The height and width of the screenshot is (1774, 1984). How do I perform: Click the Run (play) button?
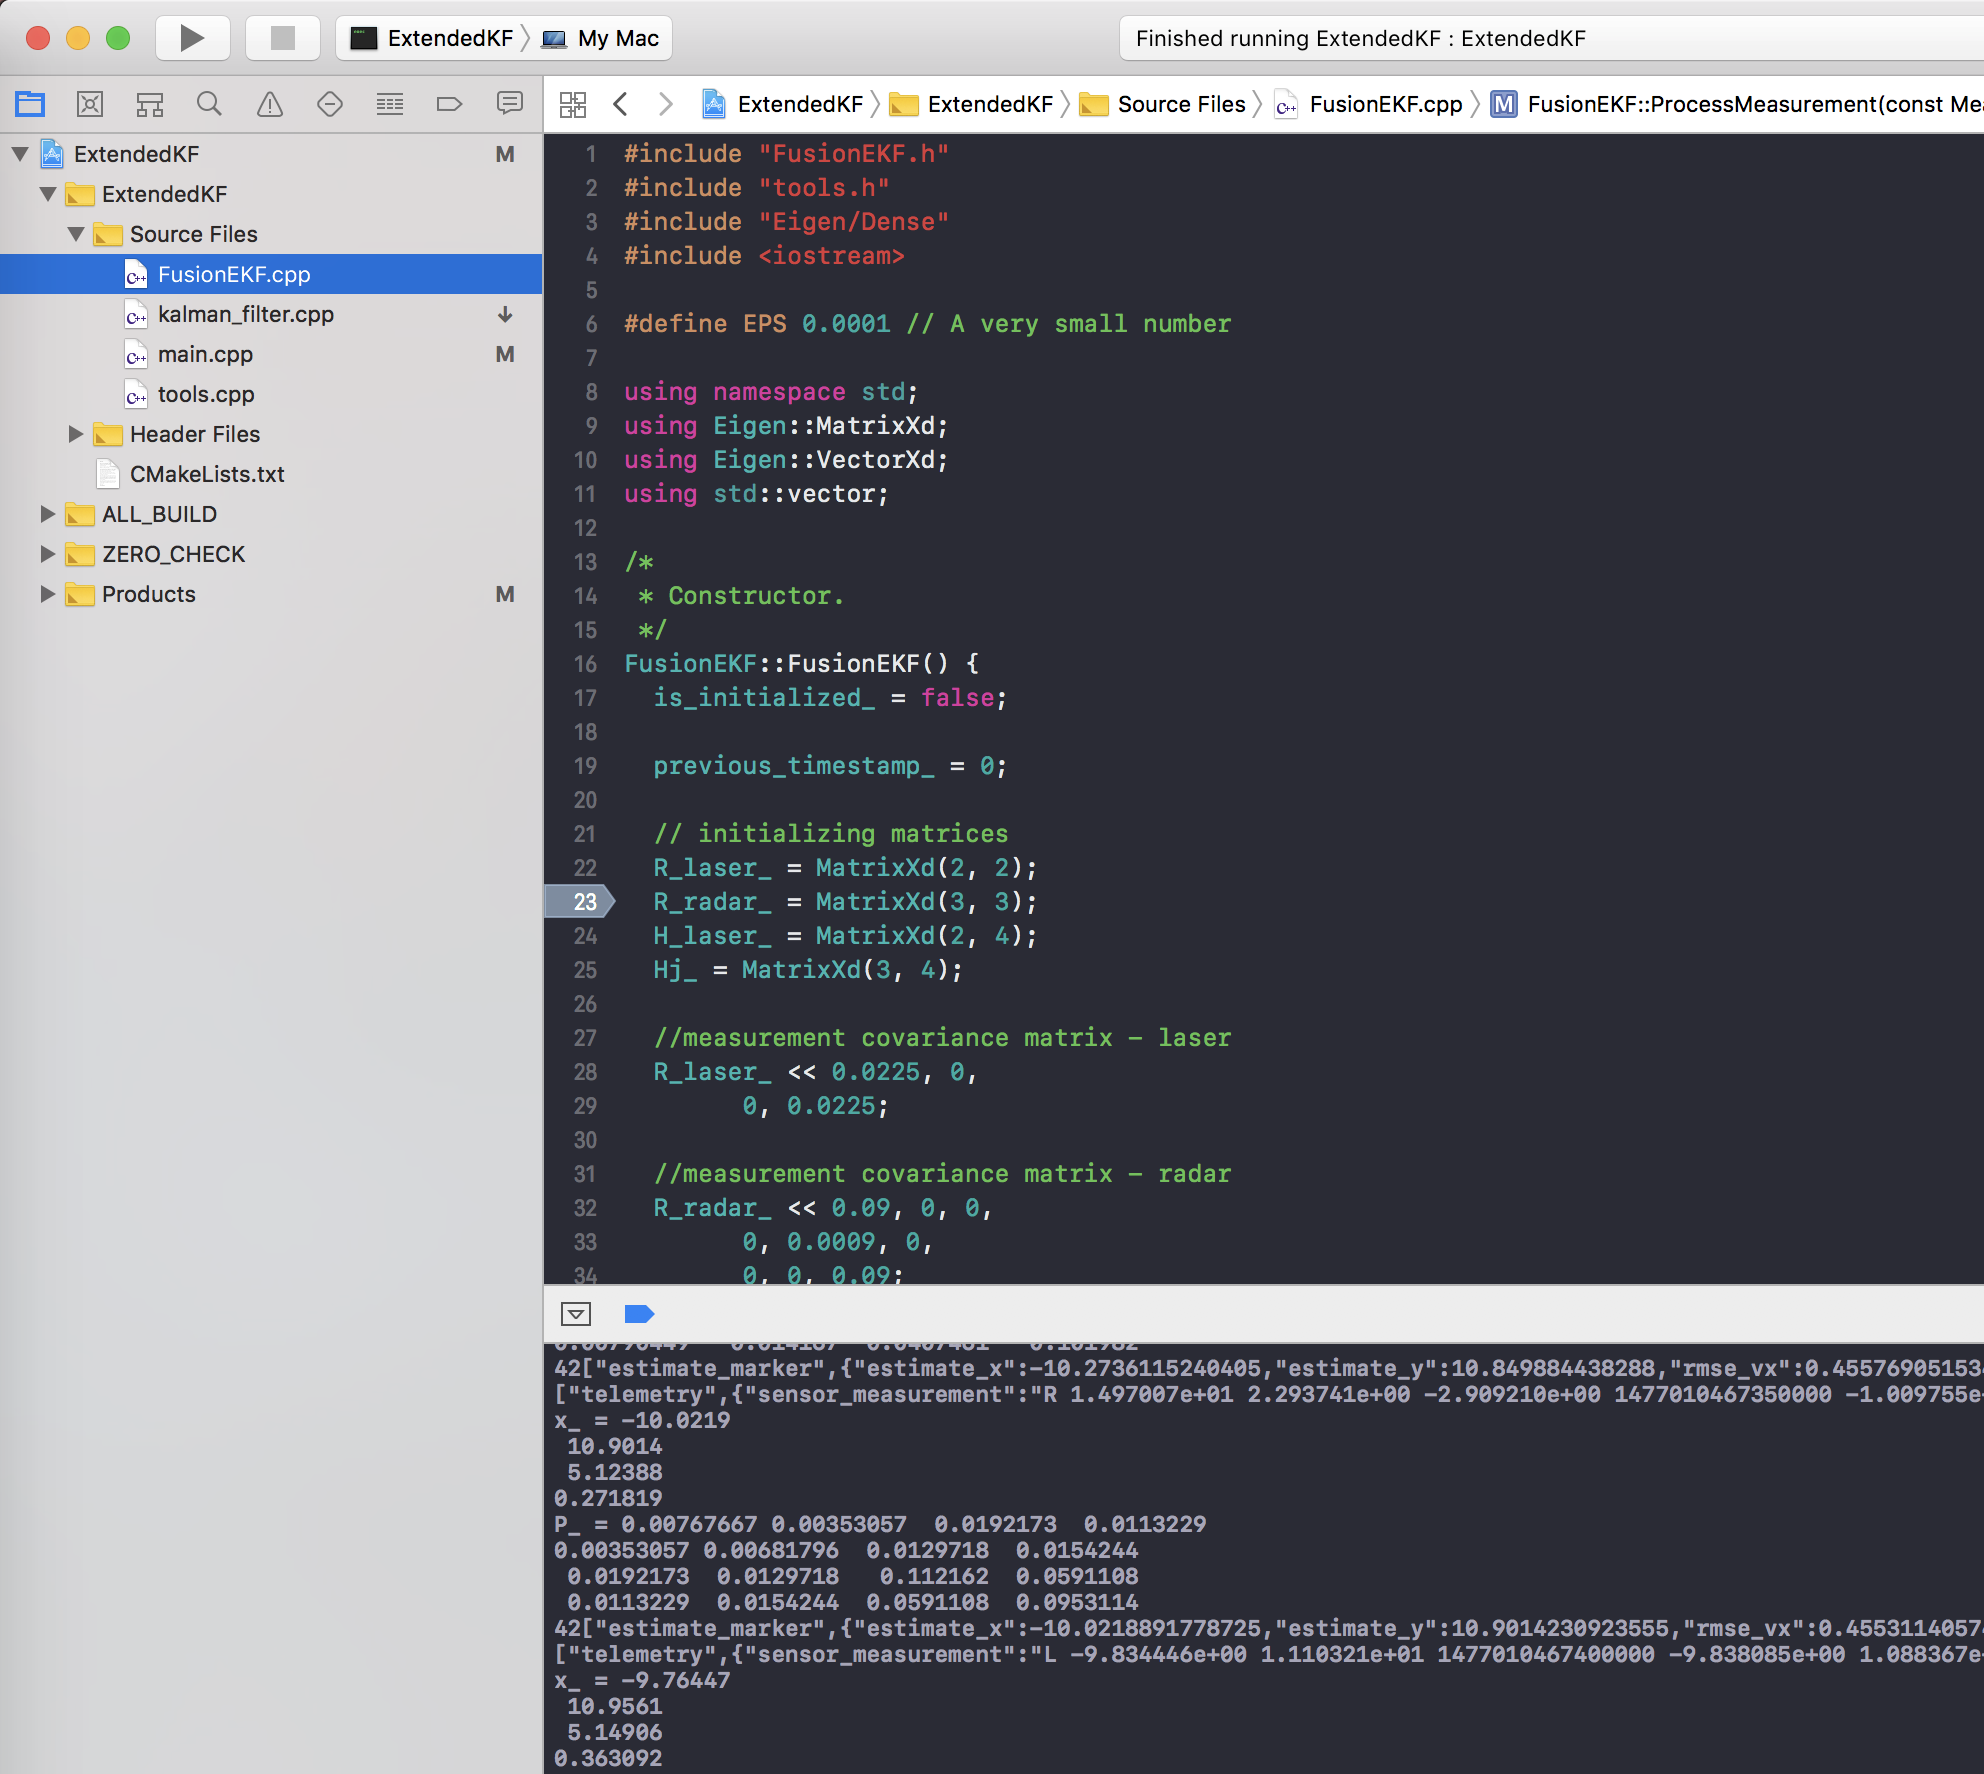pyautogui.click(x=192, y=38)
